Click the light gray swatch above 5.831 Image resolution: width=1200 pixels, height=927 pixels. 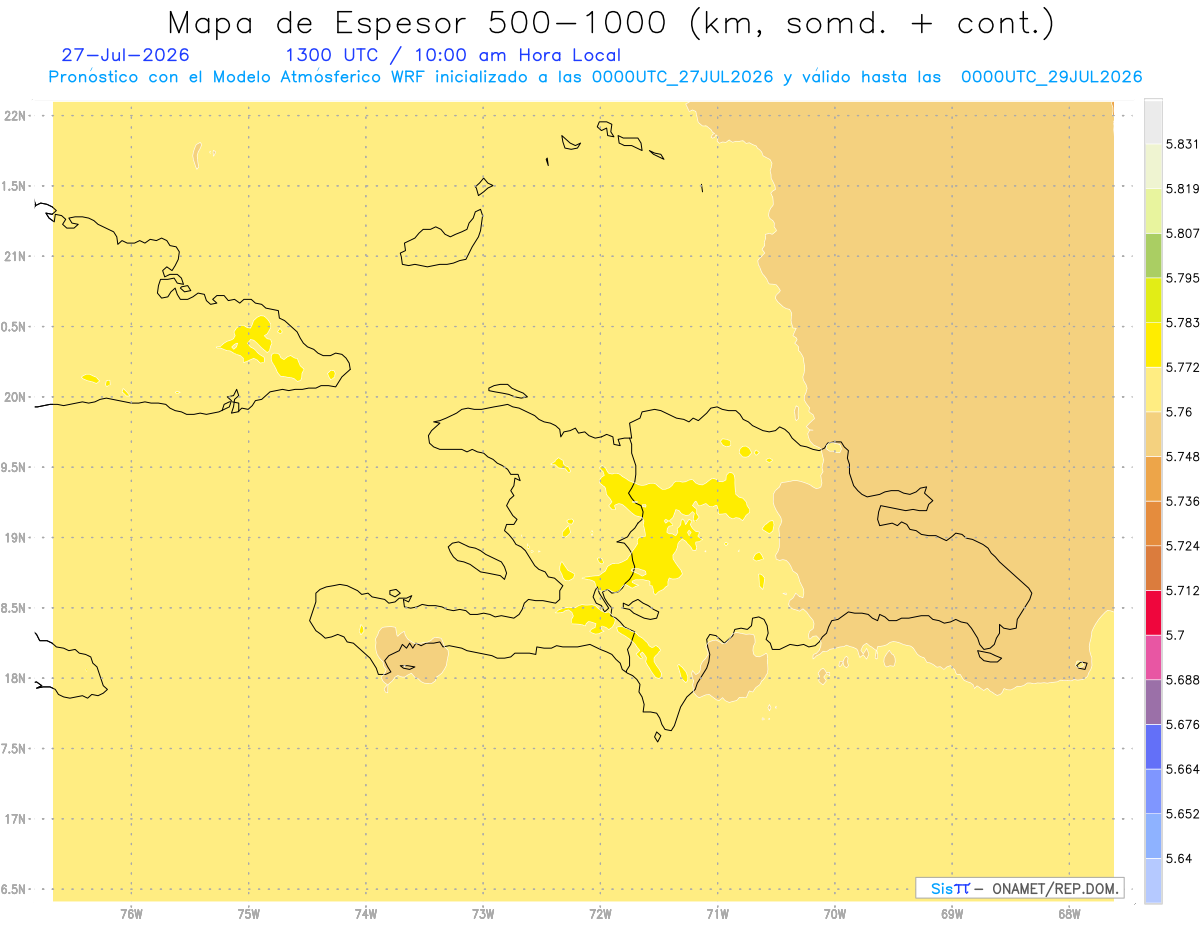(1153, 121)
